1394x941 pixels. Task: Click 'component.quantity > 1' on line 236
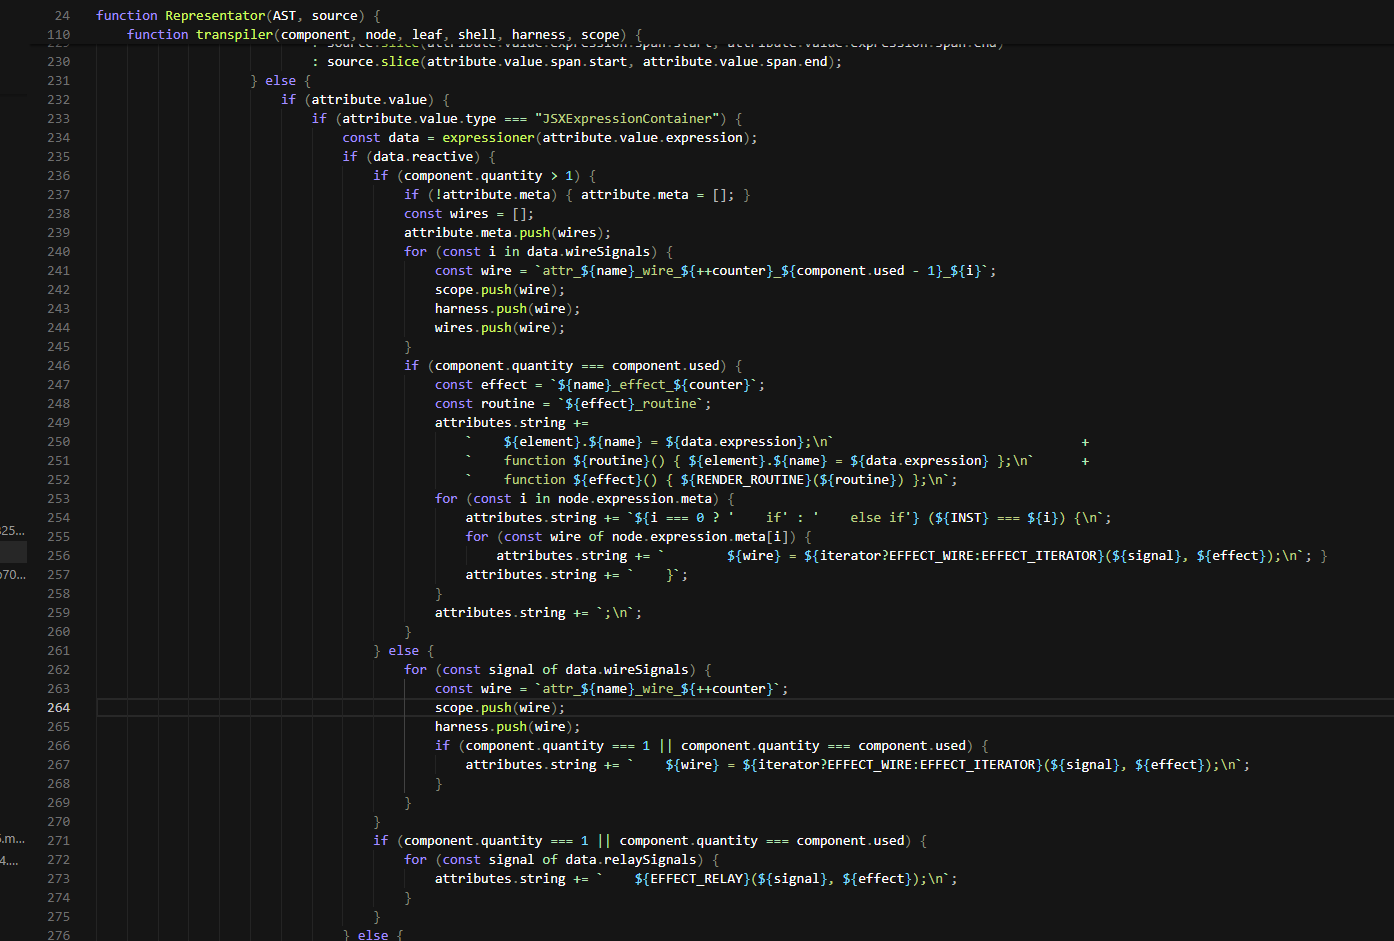489,175
